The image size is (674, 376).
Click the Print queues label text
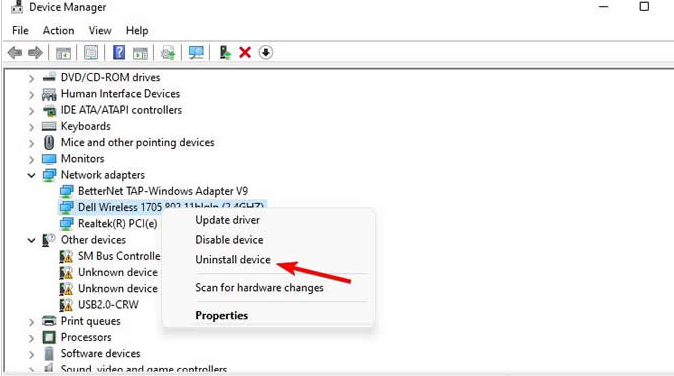[90, 321]
